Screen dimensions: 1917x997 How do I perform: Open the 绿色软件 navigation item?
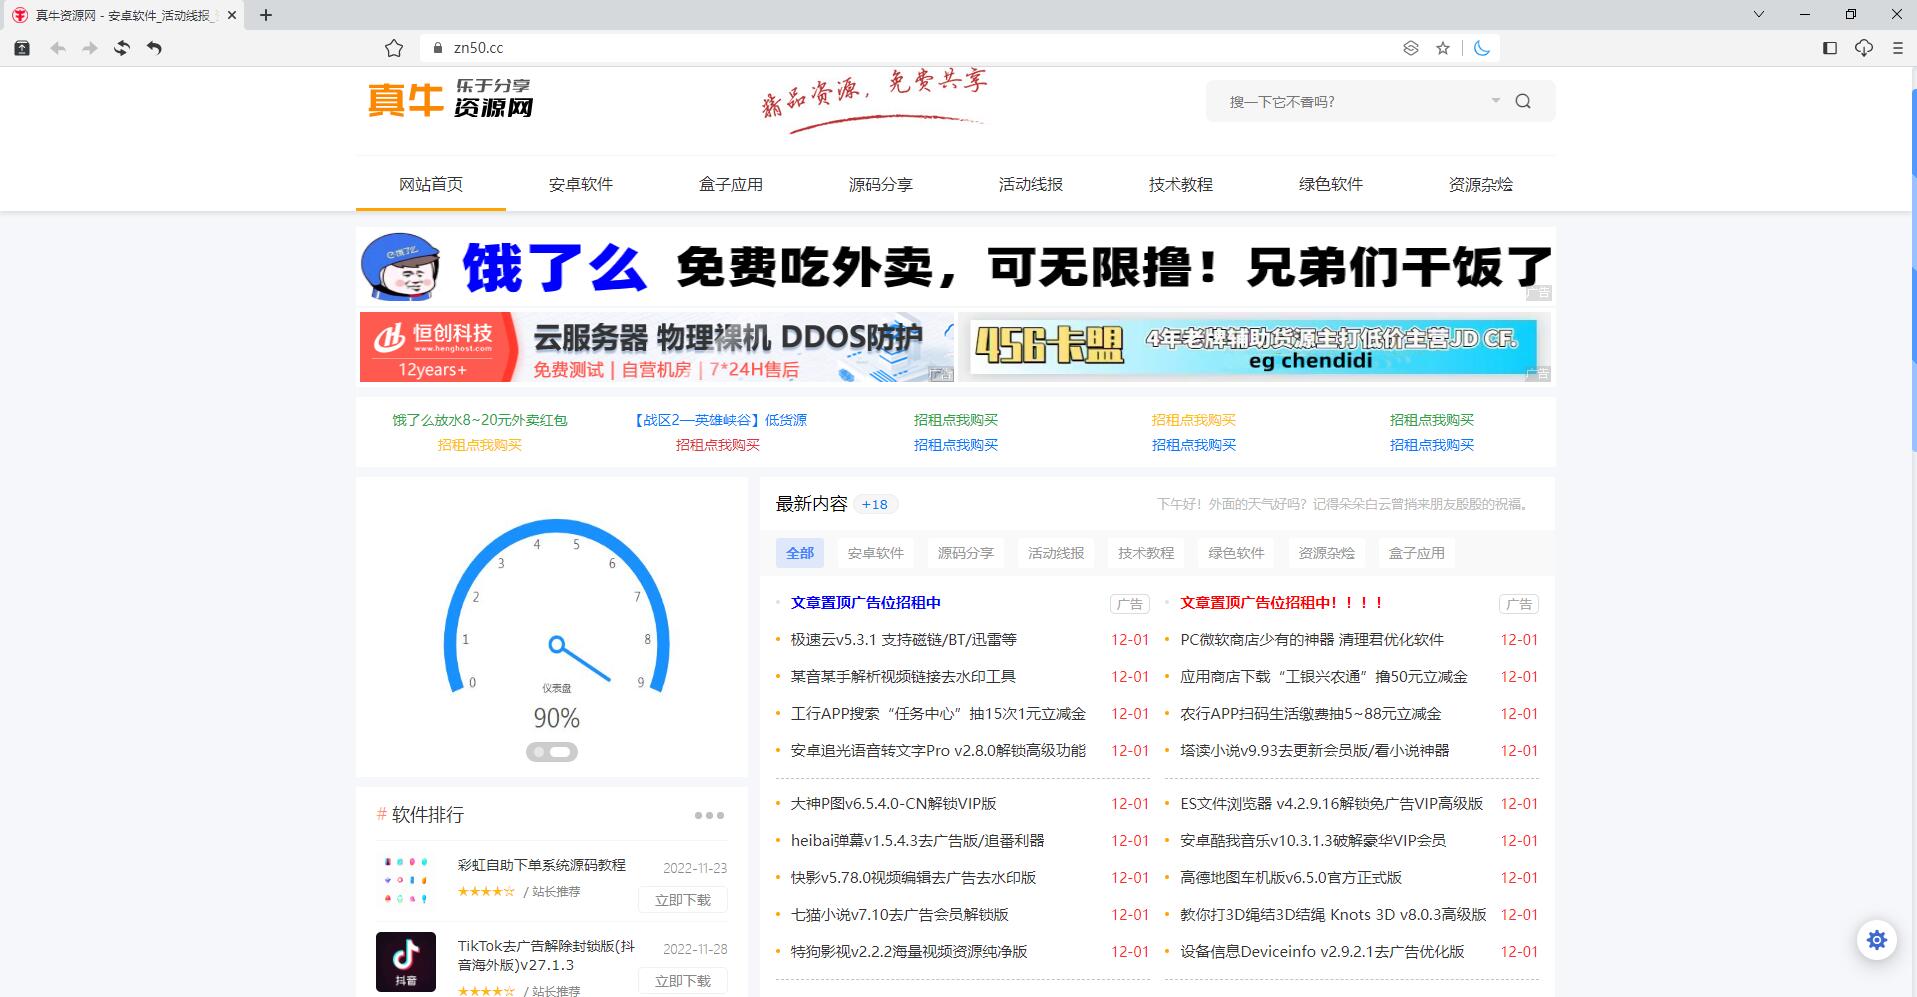tap(1331, 184)
